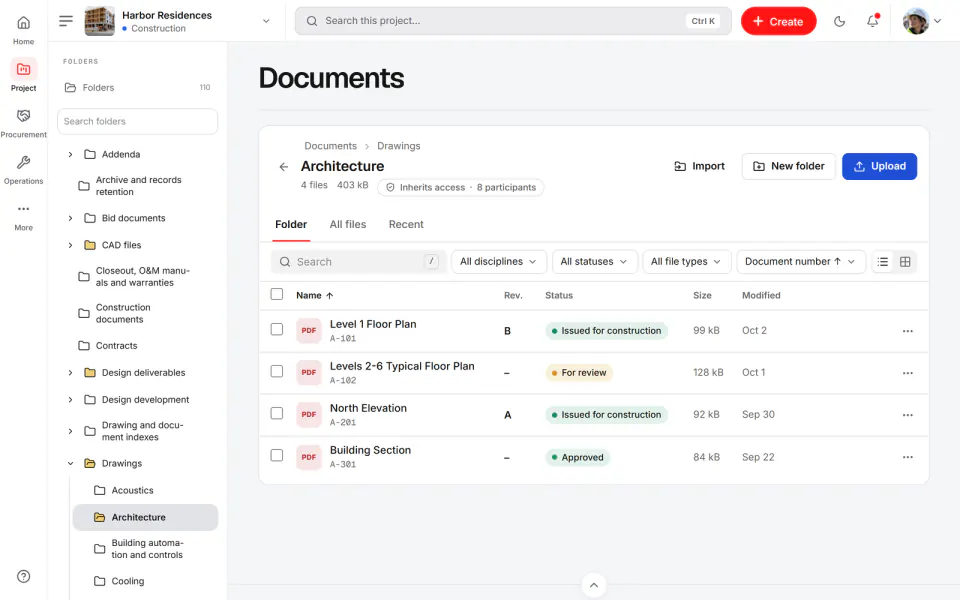The image size is (960, 600).
Task: Click the blue Upload button
Action: (879, 167)
